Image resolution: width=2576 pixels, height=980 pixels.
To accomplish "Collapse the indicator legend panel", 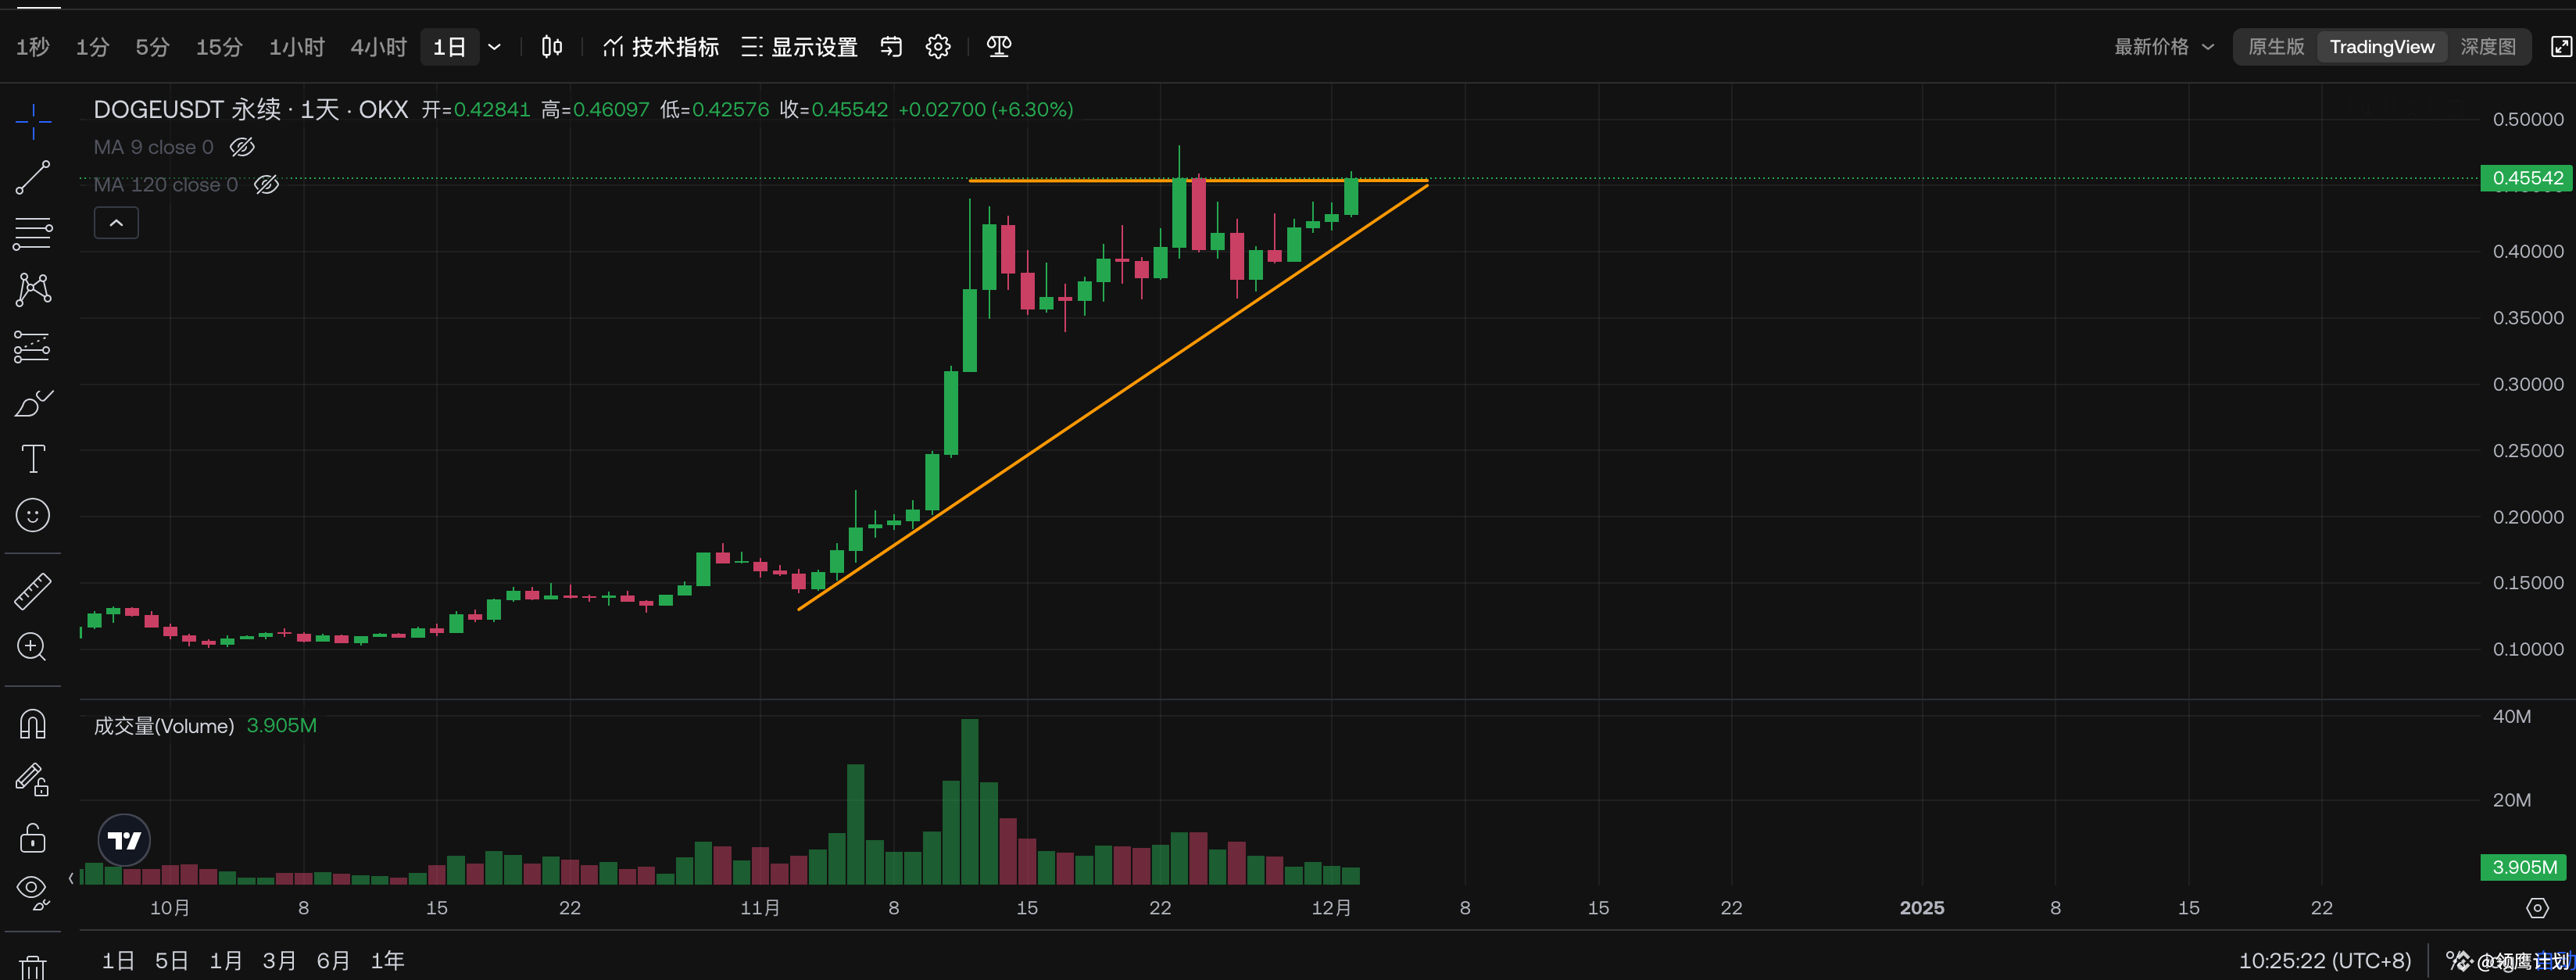I will tap(116, 222).
